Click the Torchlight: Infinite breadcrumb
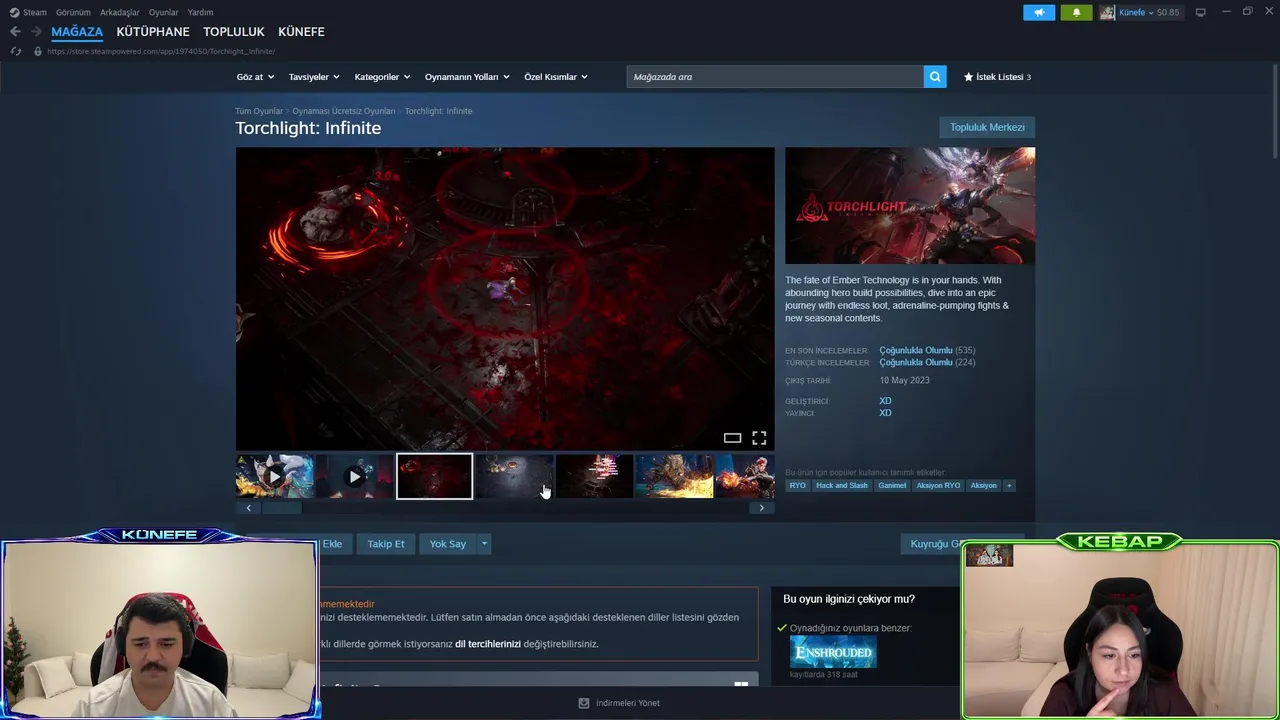This screenshot has width=1280, height=720. pos(438,111)
